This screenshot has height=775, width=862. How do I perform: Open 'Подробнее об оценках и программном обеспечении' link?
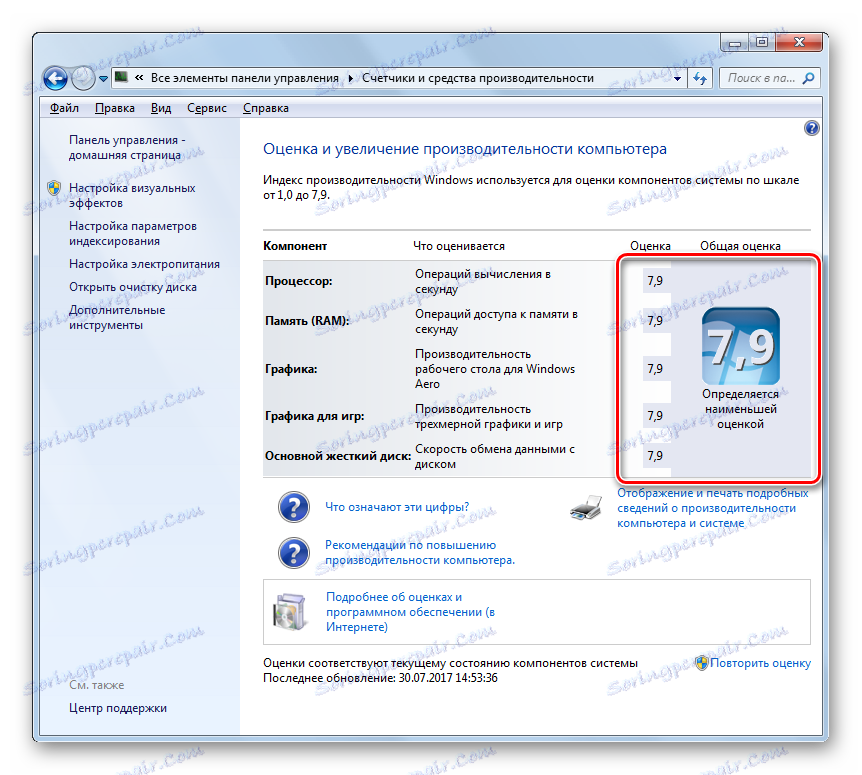pos(410,612)
